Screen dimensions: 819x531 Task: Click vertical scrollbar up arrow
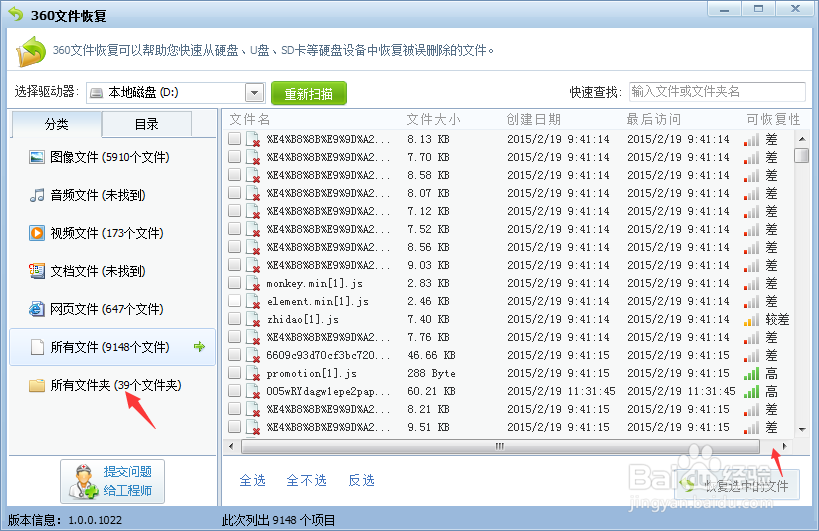pyautogui.click(x=802, y=139)
